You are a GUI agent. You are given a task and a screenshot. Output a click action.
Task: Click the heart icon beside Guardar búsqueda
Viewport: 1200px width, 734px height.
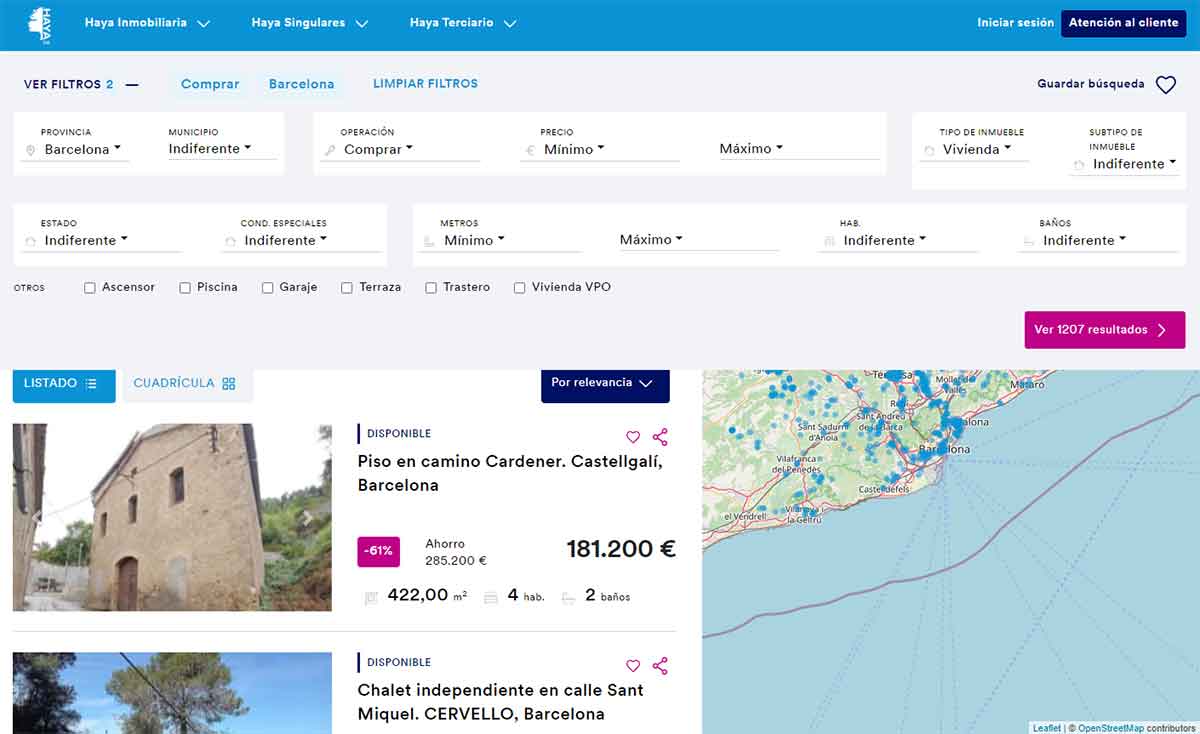(1166, 85)
